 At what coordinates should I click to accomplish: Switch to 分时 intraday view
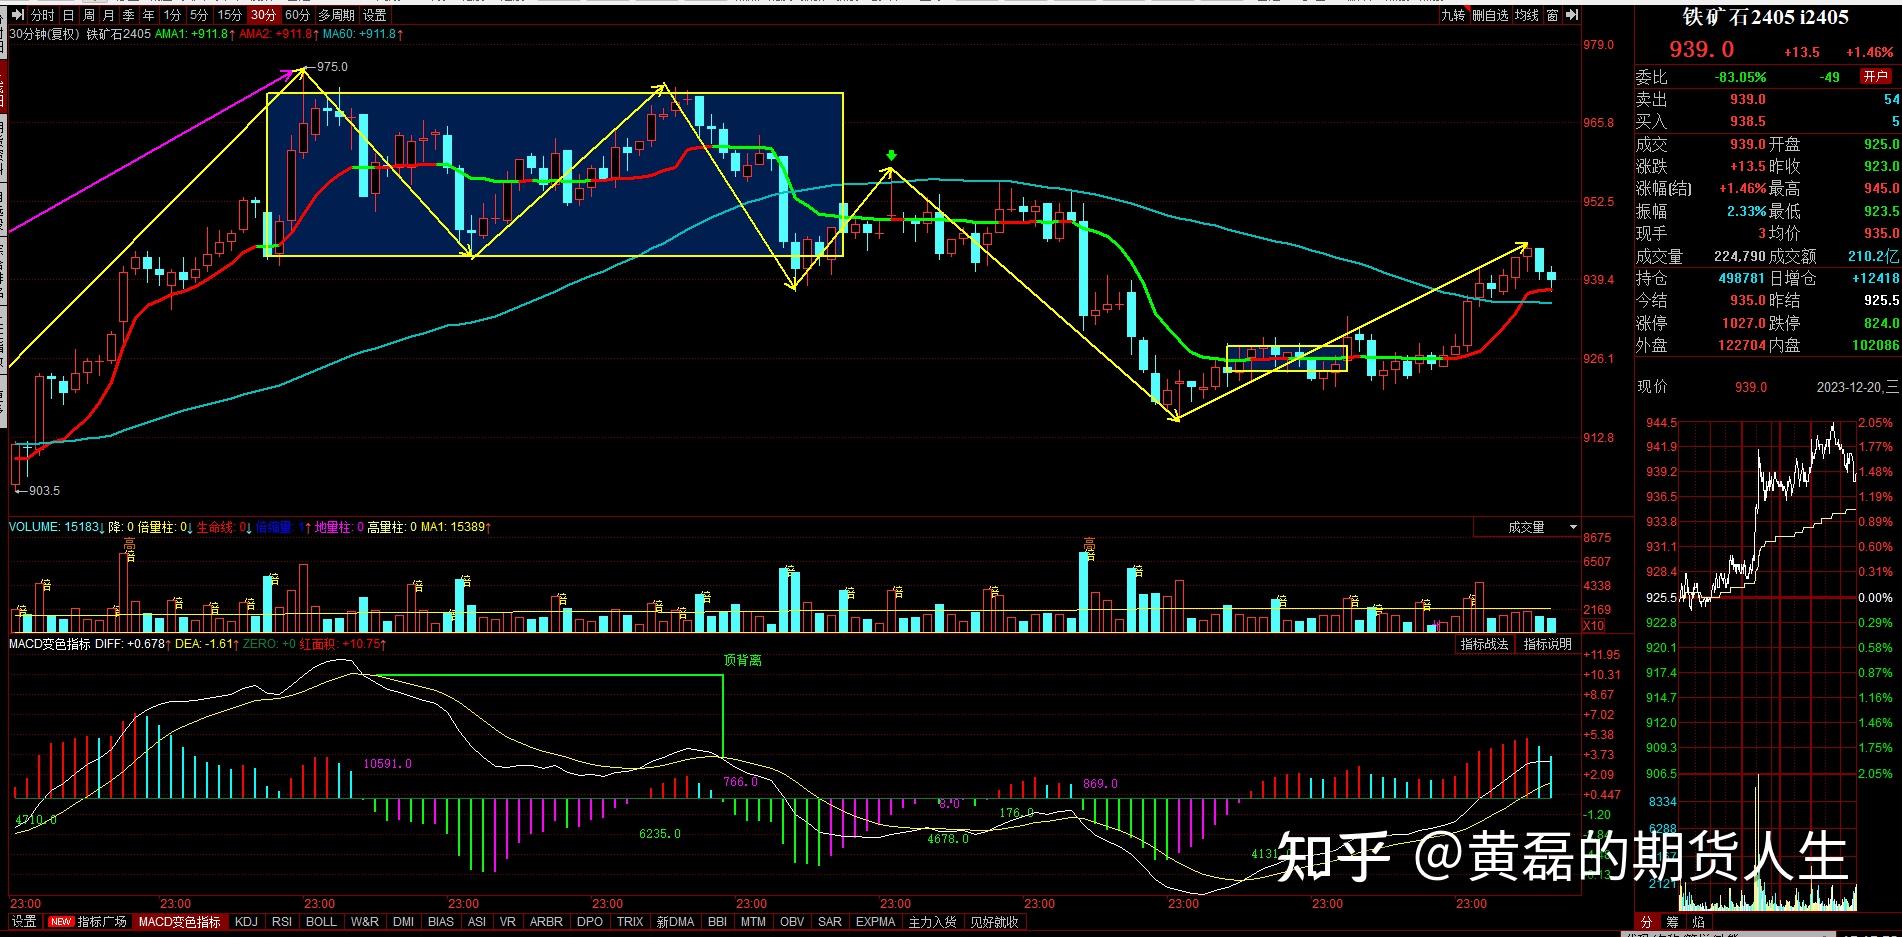click(42, 15)
